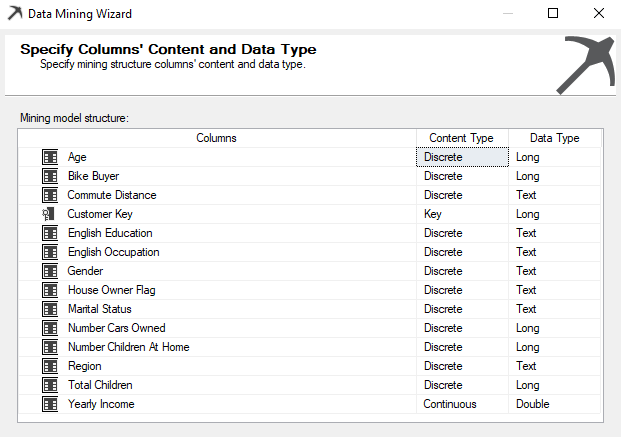Click the Marital Status column icon
The image size is (621, 437).
coord(50,309)
